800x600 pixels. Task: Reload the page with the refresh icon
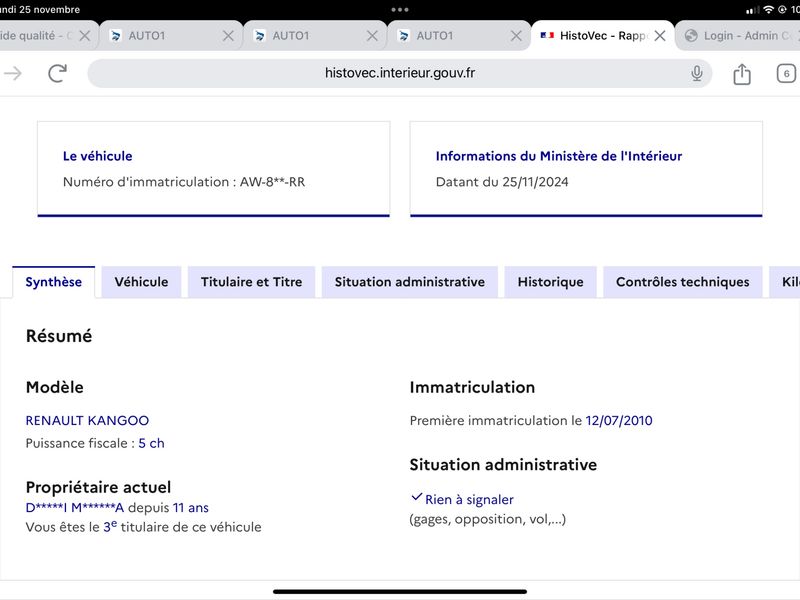58,73
